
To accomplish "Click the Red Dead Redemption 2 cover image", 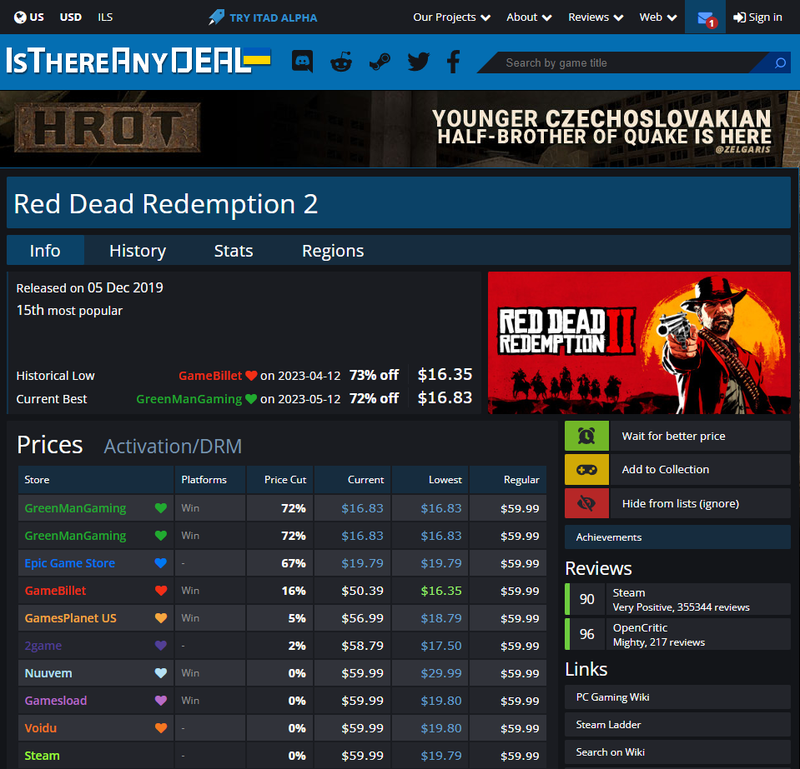I will tap(639, 342).
